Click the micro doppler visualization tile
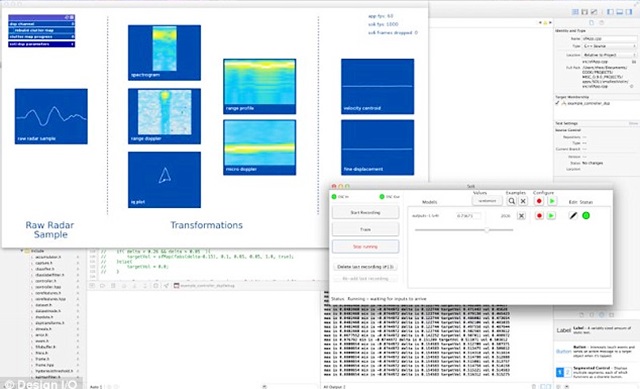Viewport: 640px width, 389px height. 260,147
